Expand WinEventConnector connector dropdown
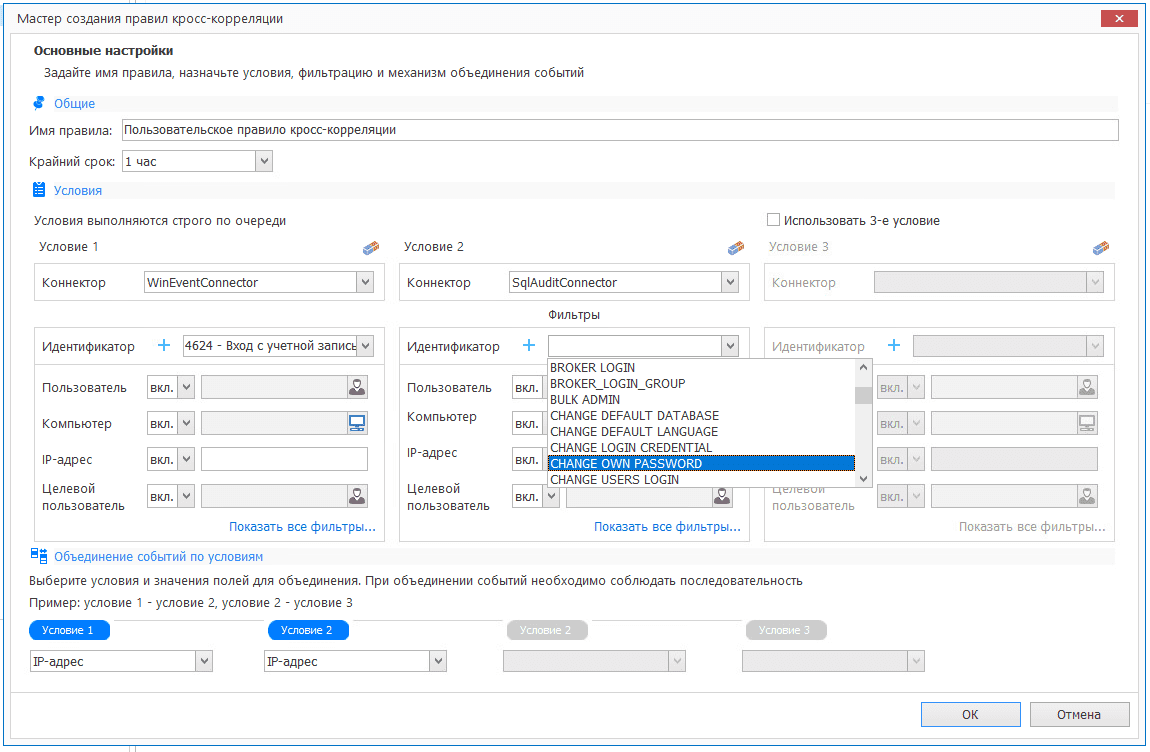 pyautogui.click(x=365, y=283)
